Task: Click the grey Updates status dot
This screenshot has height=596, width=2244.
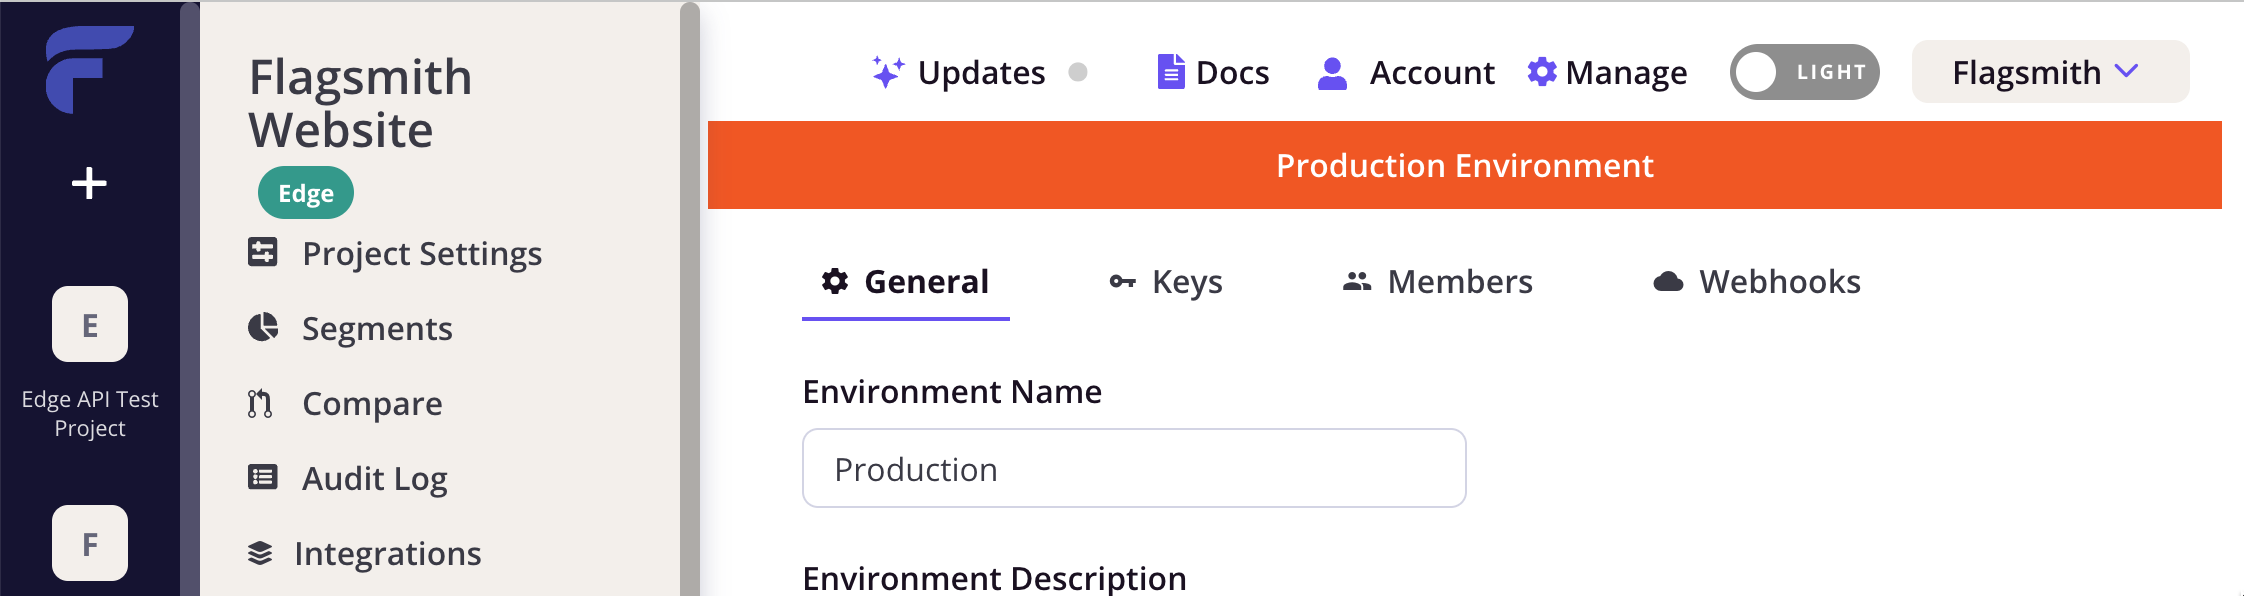Action: [1078, 72]
